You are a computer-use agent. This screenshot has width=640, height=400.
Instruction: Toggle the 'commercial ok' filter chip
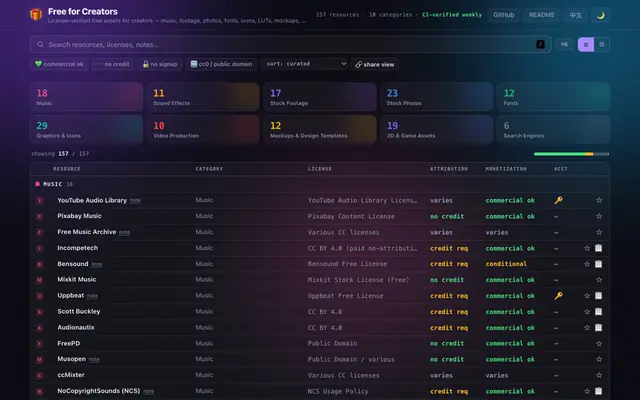(x=59, y=64)
